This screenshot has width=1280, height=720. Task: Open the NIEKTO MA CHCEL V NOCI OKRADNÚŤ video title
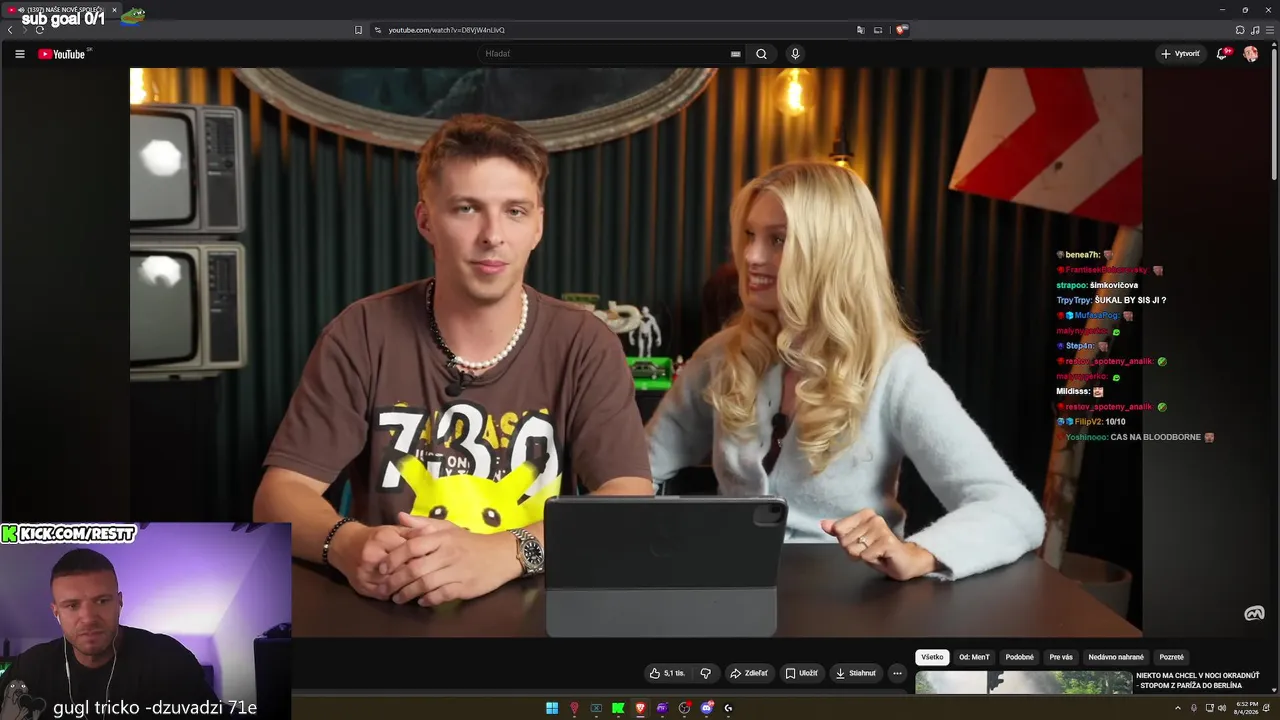point(1198,680)
